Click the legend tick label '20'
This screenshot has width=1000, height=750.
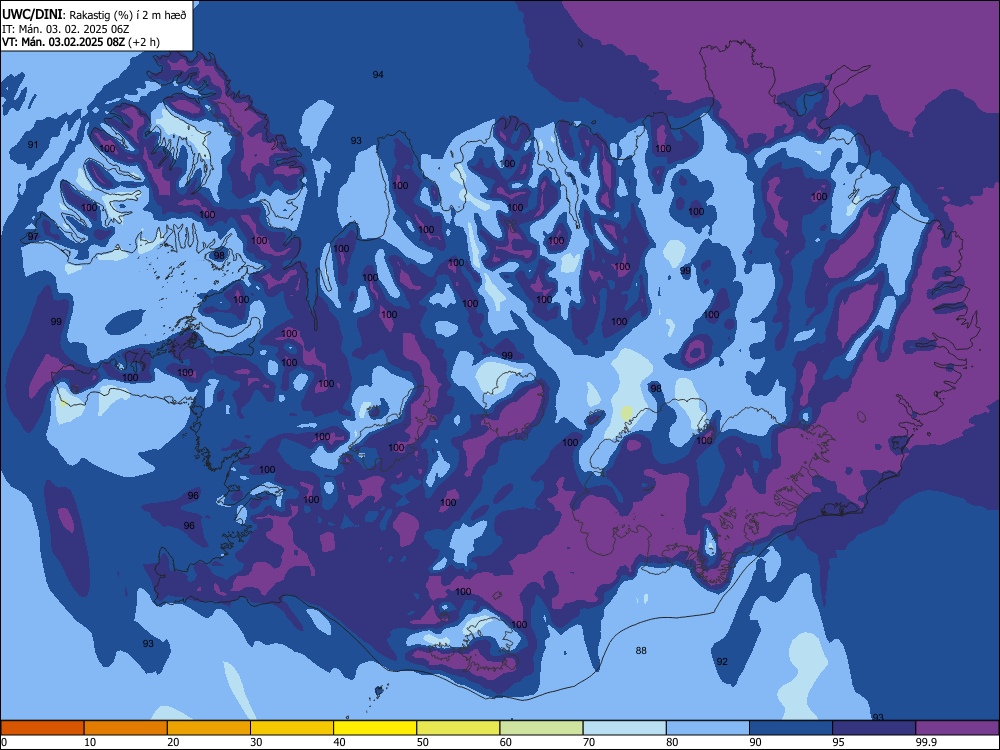[x=173, y=742]
